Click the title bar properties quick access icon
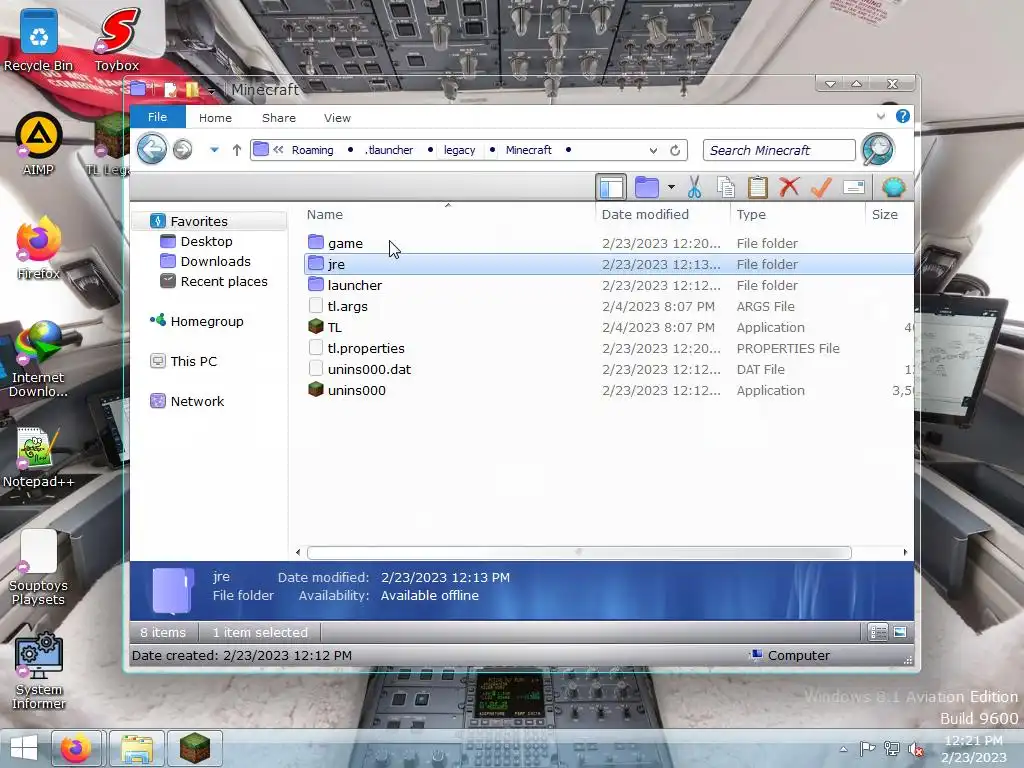1024x768 pixels. [x=170, y=89]
